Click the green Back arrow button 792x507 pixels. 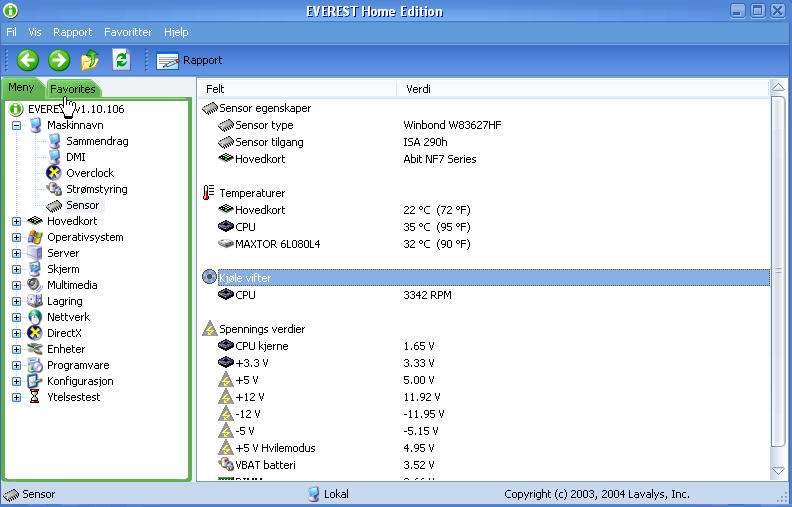point(28,60)
